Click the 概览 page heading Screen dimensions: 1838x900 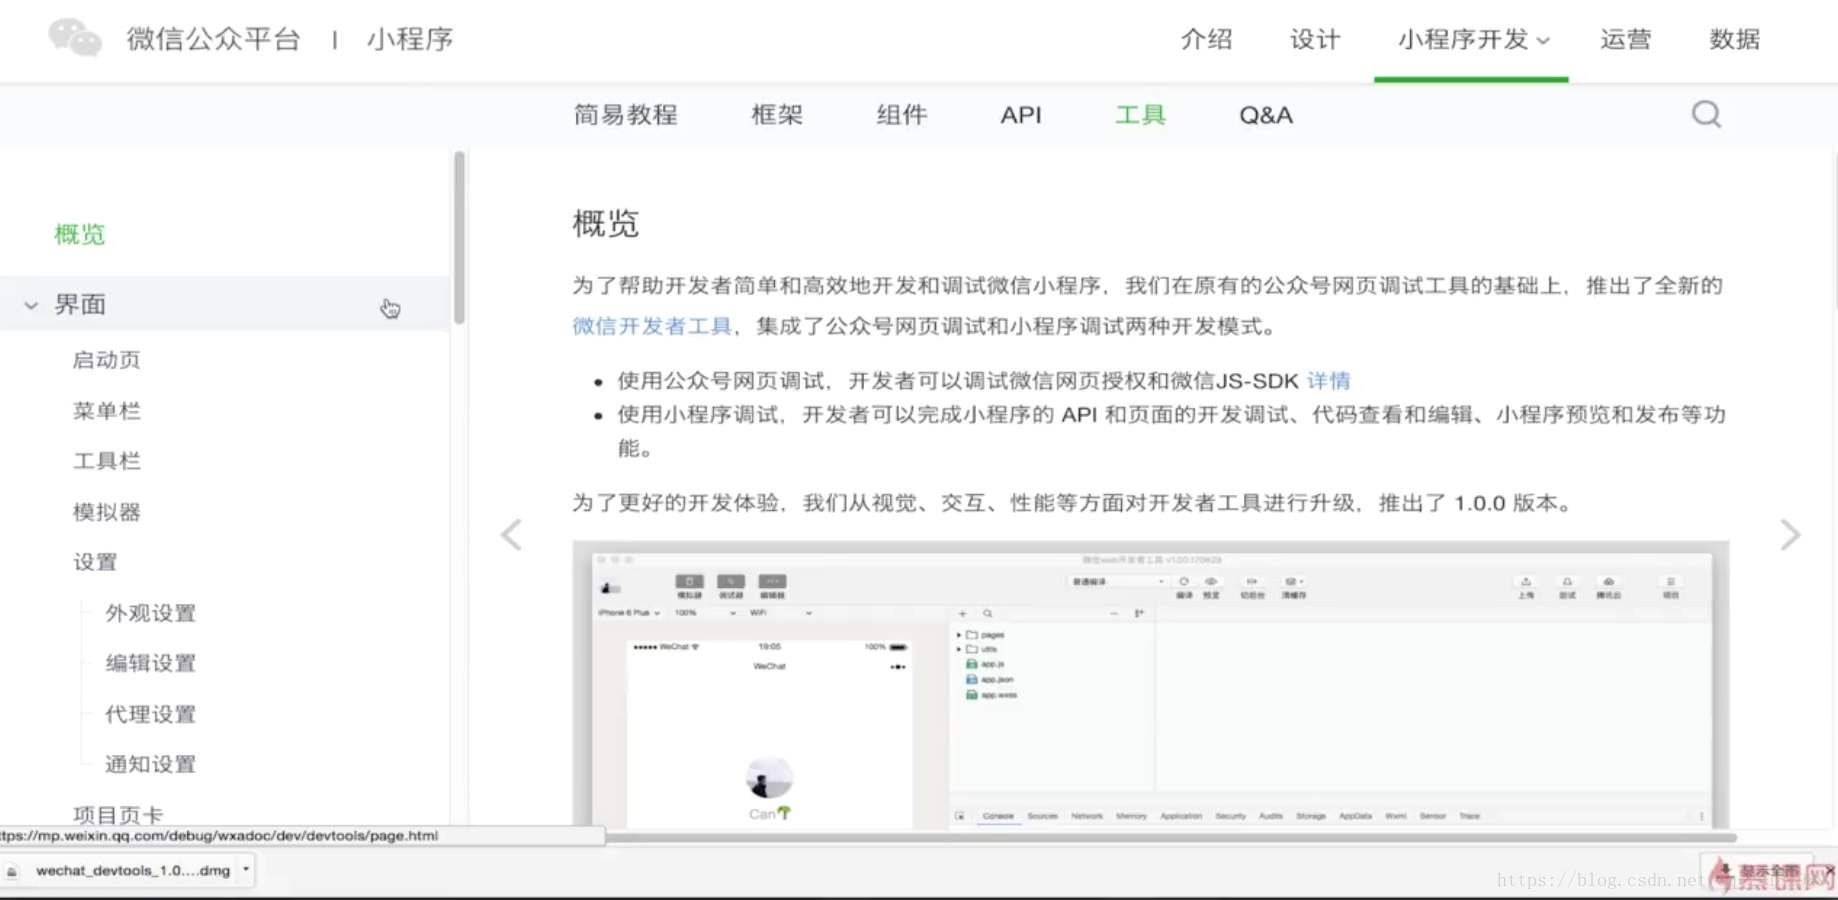click(x=605, y=223)
